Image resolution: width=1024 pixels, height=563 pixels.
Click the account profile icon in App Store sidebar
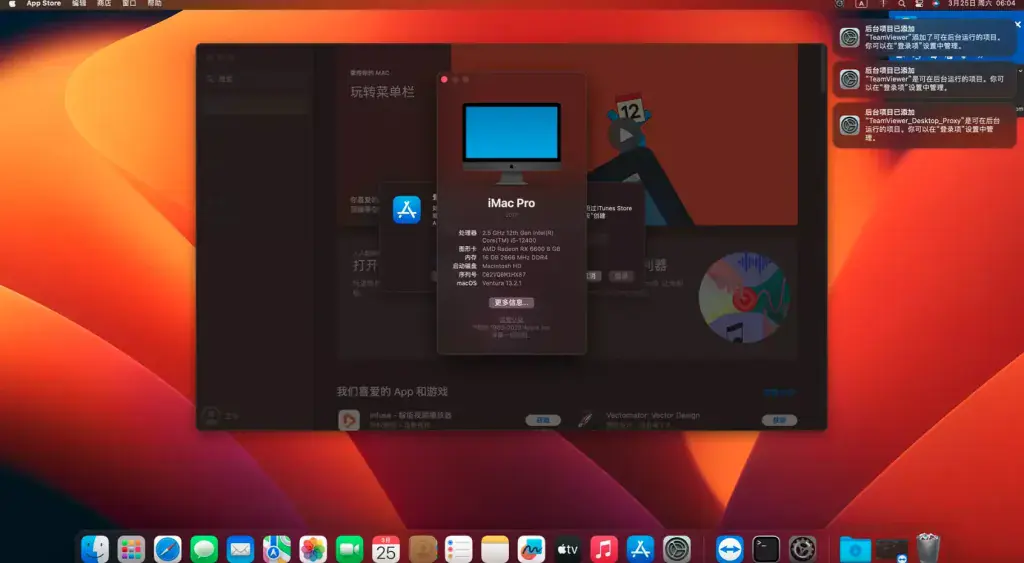click(x=211, y=415)
